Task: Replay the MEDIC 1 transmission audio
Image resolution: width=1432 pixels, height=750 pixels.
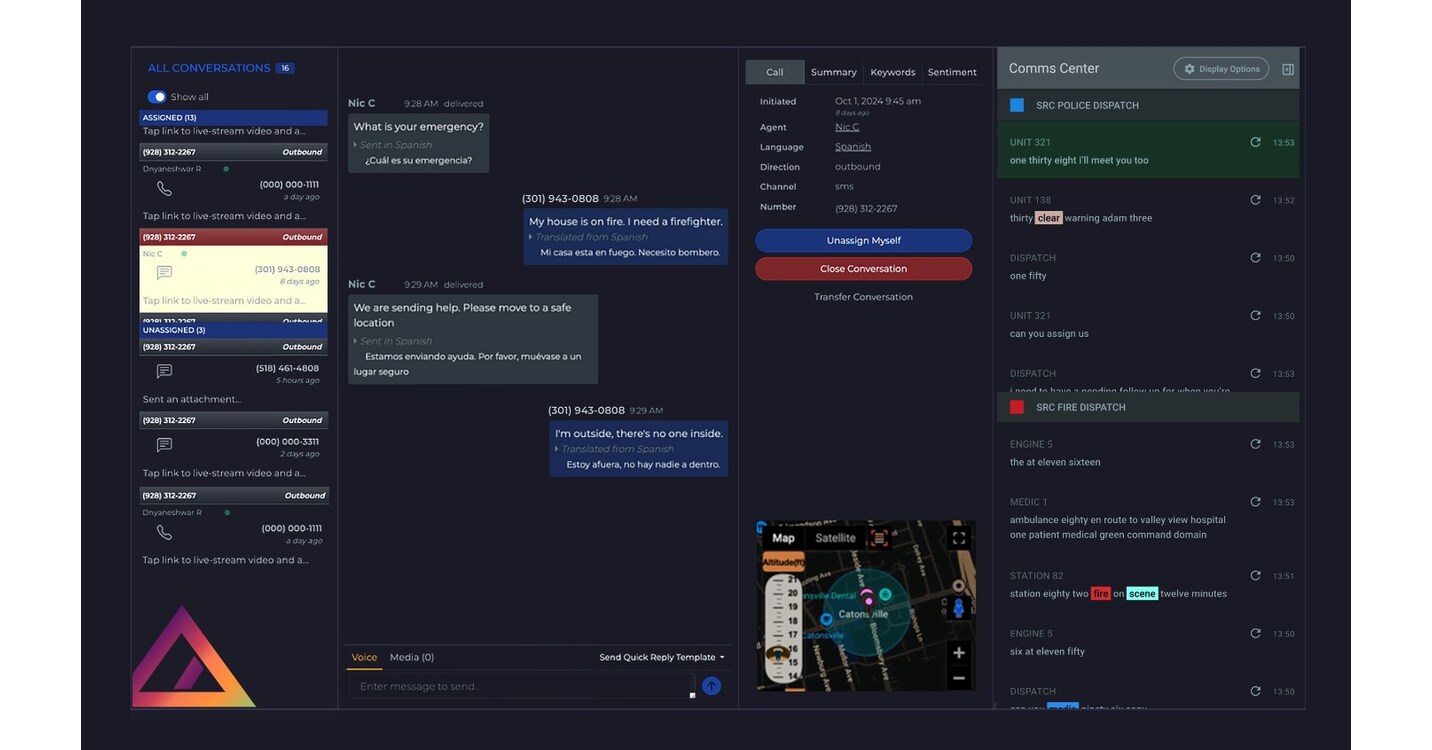Action: 1255,502
